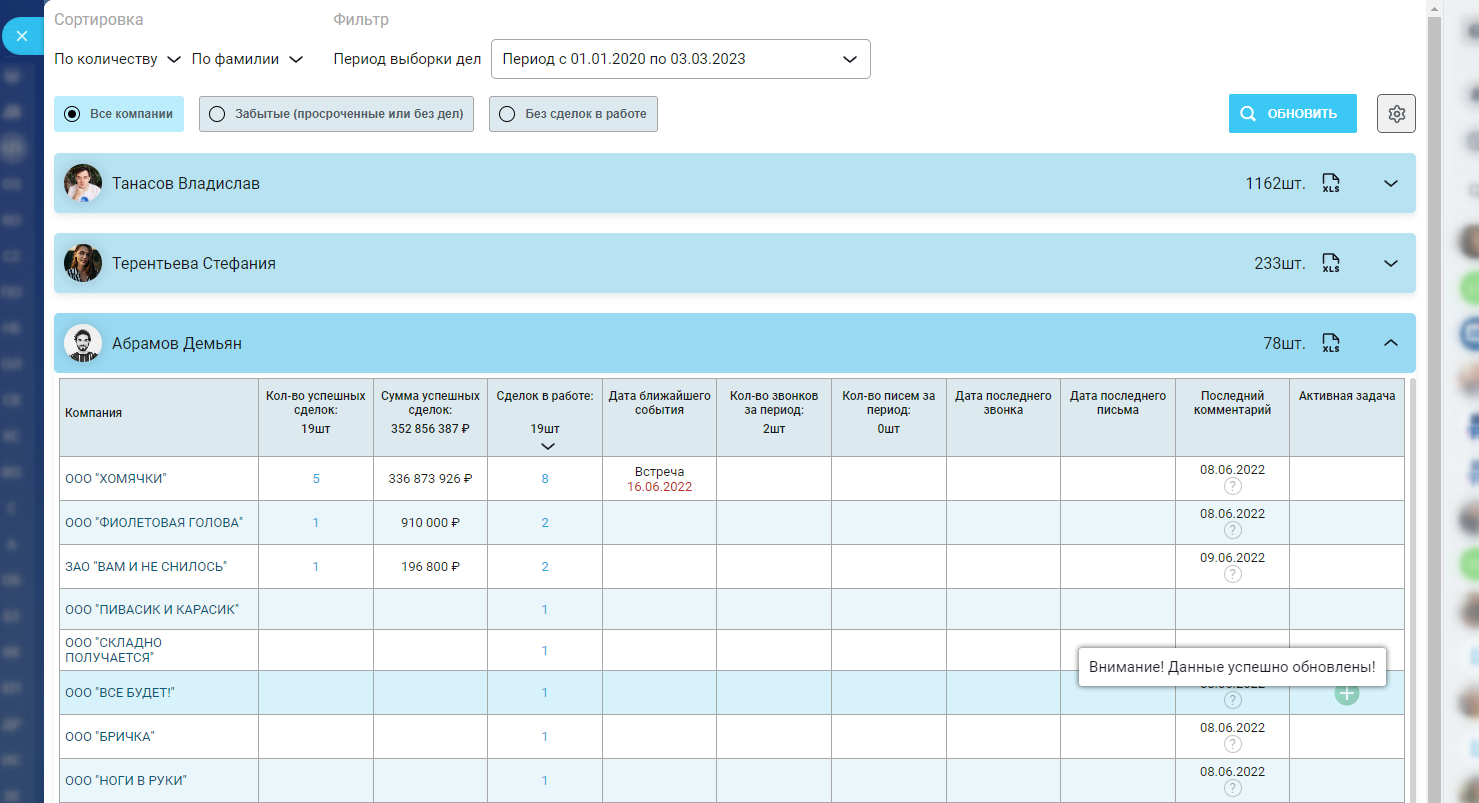Click question mark icon in ООО "ХОМЯЧКИ" row
Viewport: 1479px width, 803px height.
(1232, 486)
